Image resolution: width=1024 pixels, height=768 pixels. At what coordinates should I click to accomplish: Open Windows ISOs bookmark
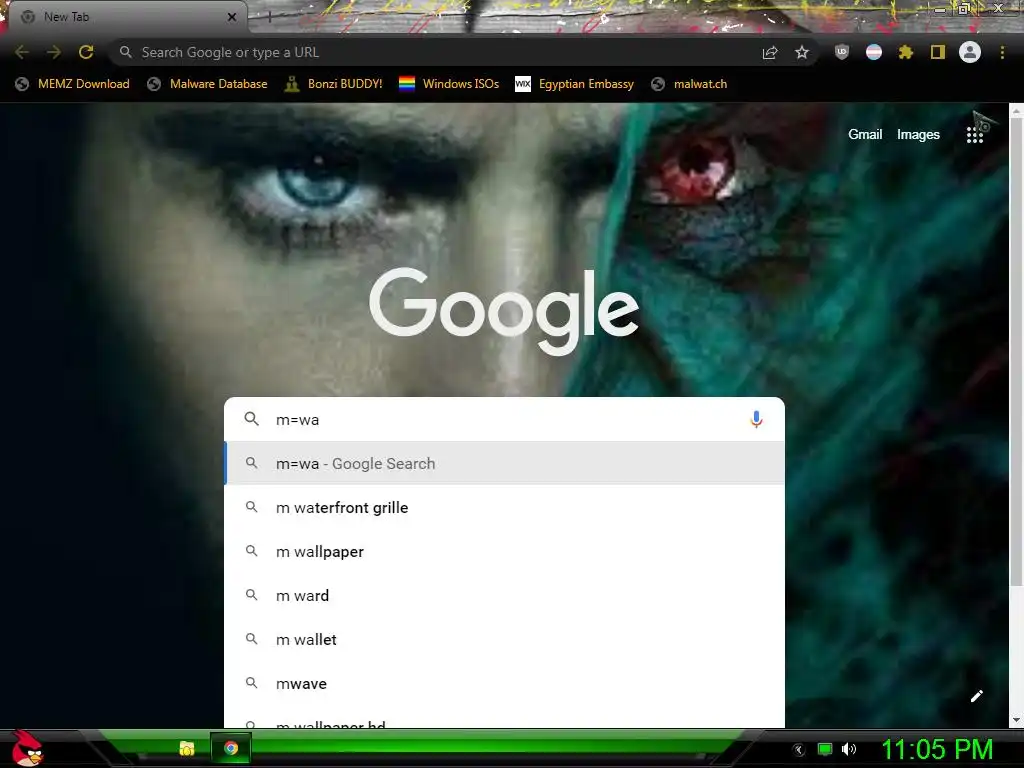pos(449,84)
